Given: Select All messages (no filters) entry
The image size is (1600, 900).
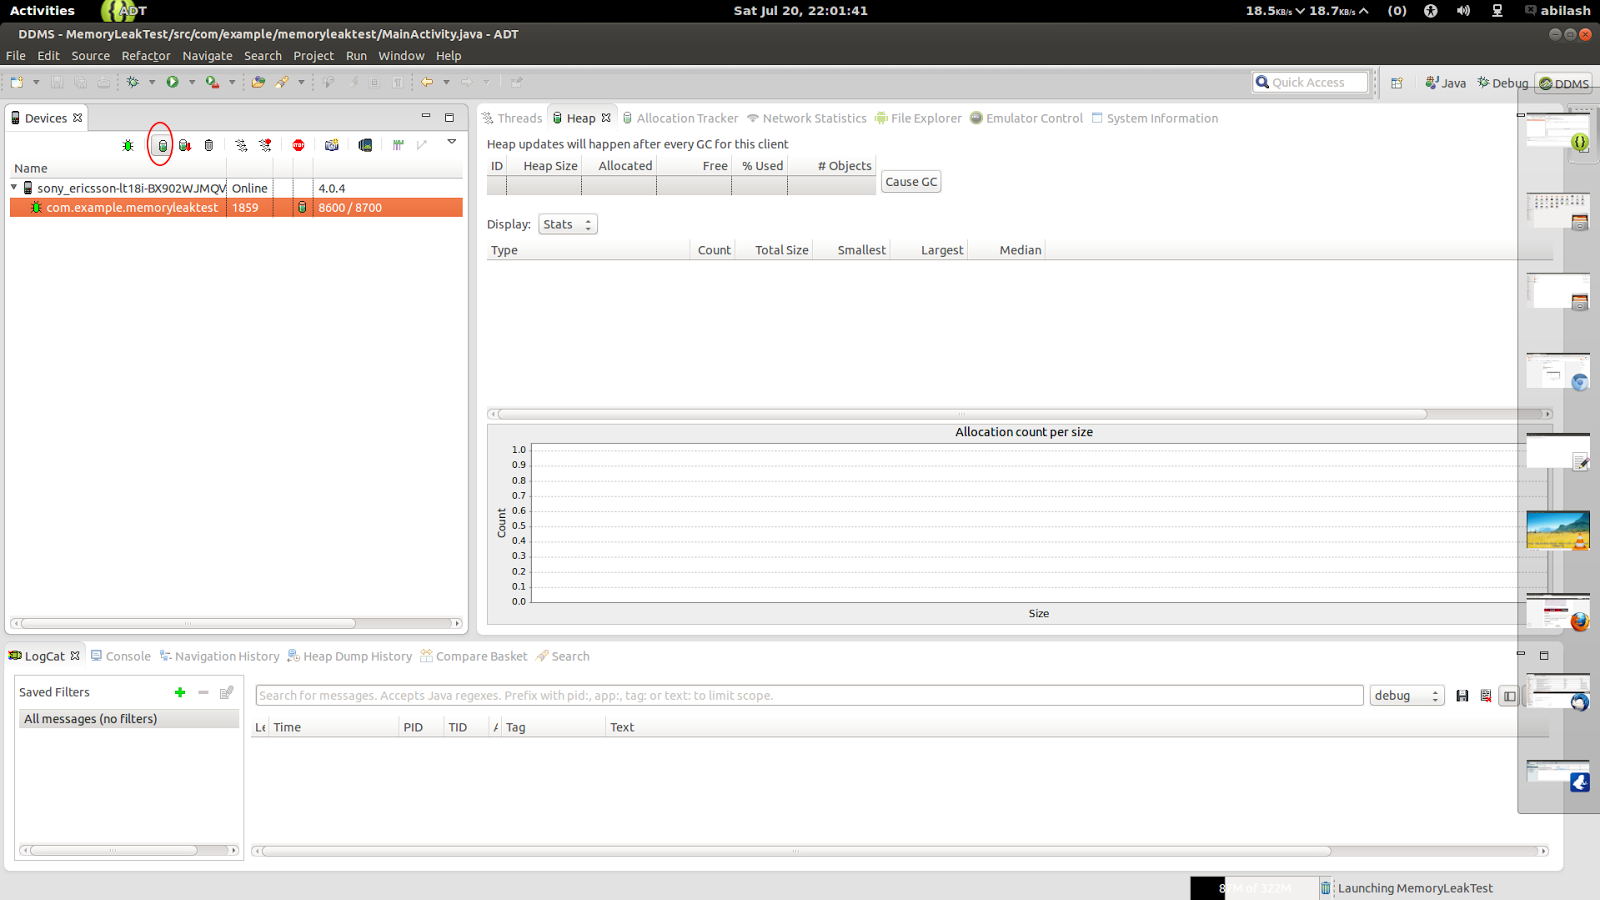Looking at the screenshot, I should [90, 718].
